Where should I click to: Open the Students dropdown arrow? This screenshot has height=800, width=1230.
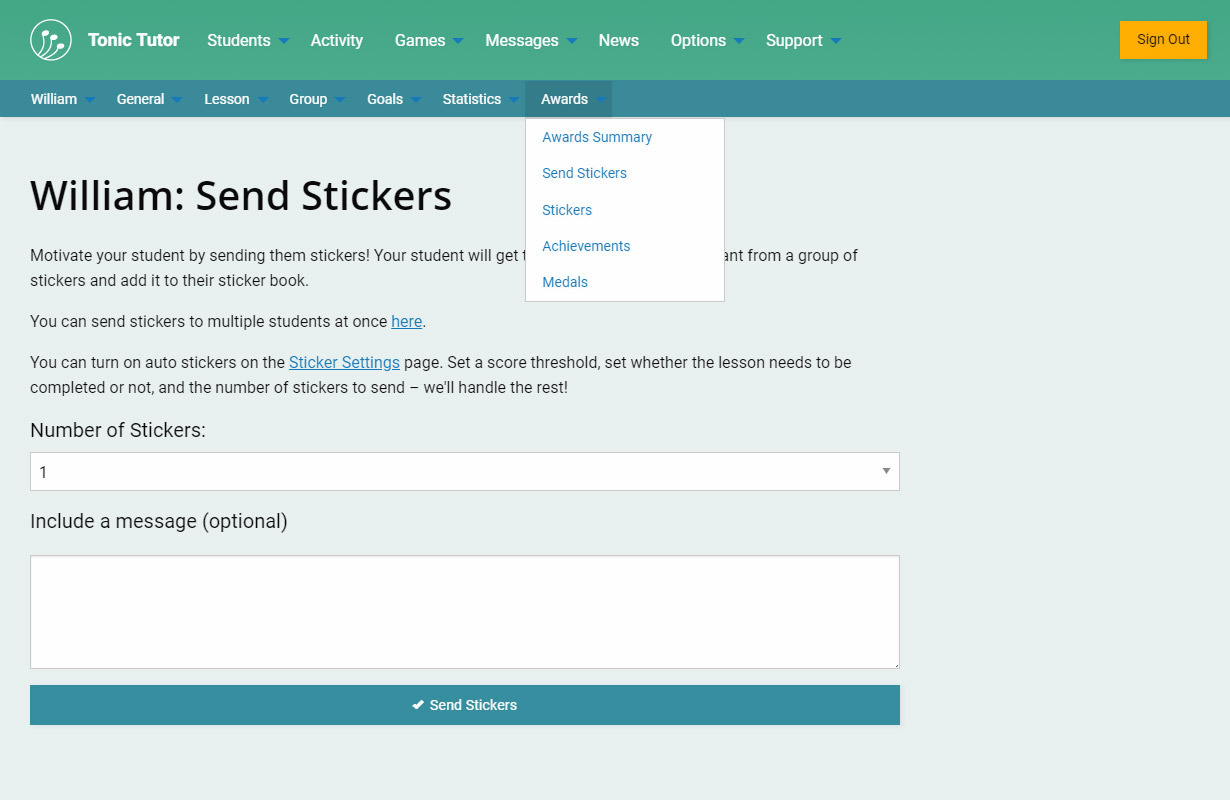(284, 41)
